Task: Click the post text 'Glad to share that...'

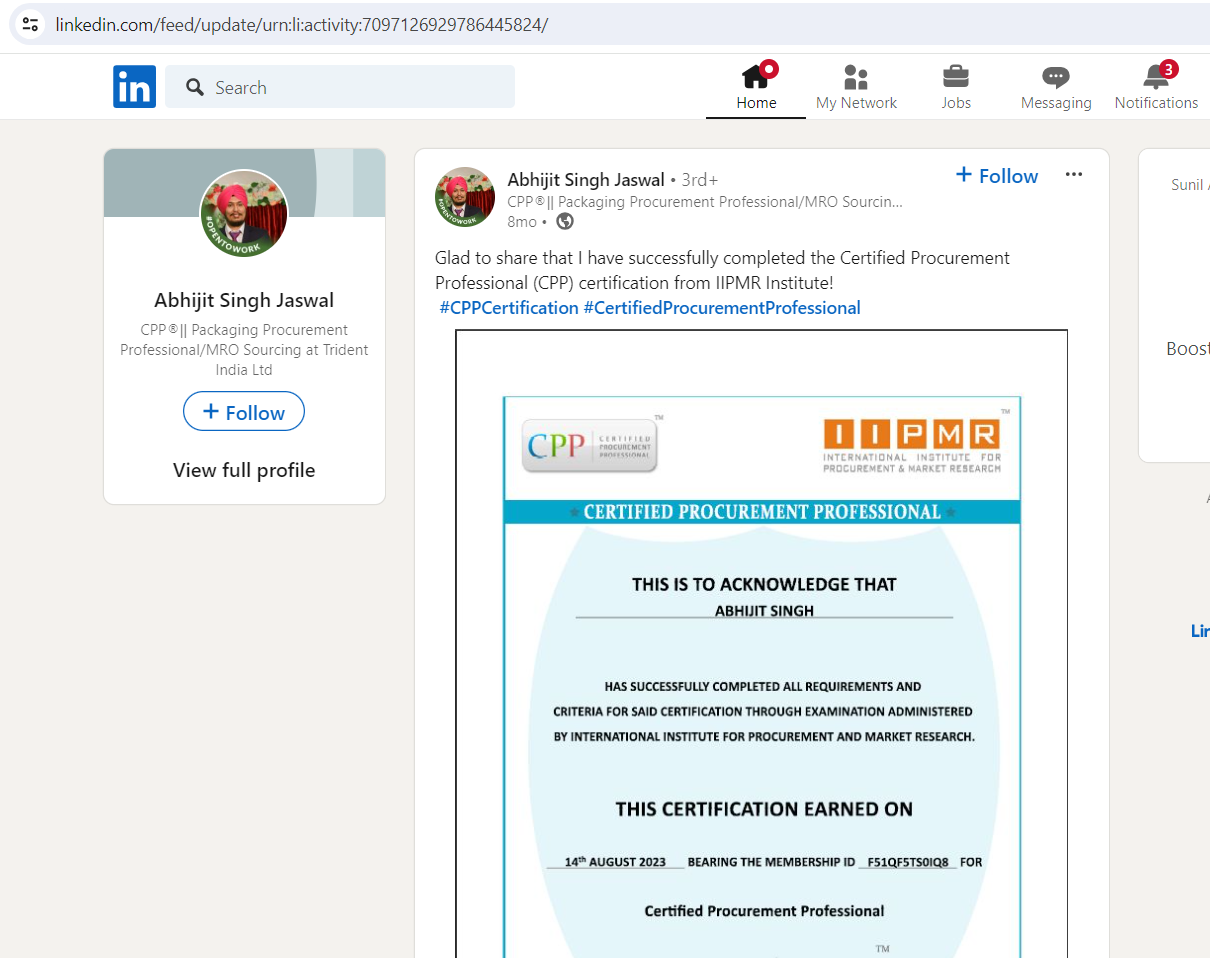Action: (x=722, y=270)
